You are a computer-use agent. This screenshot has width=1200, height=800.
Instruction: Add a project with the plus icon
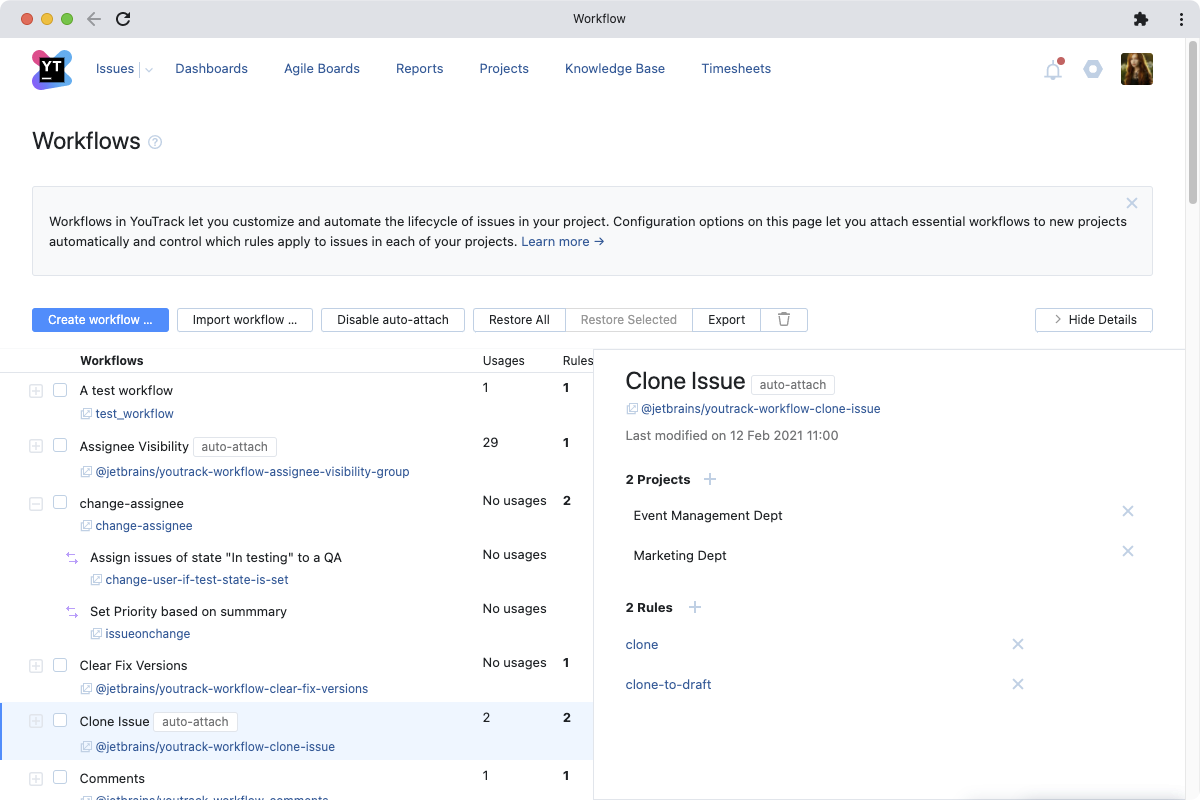710,480
